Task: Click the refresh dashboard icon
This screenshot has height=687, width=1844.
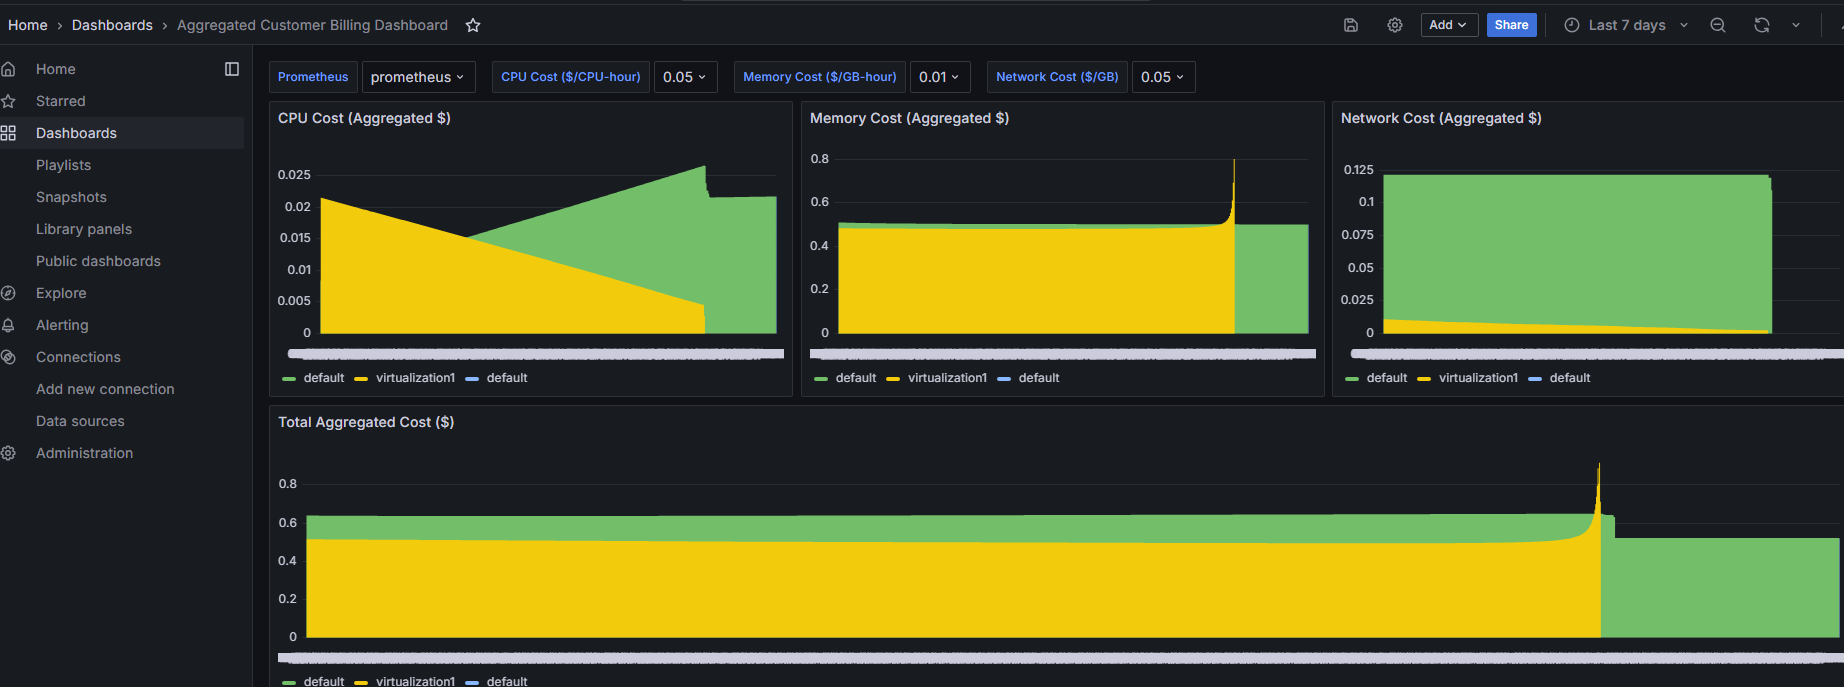Action: point(1761,25)
